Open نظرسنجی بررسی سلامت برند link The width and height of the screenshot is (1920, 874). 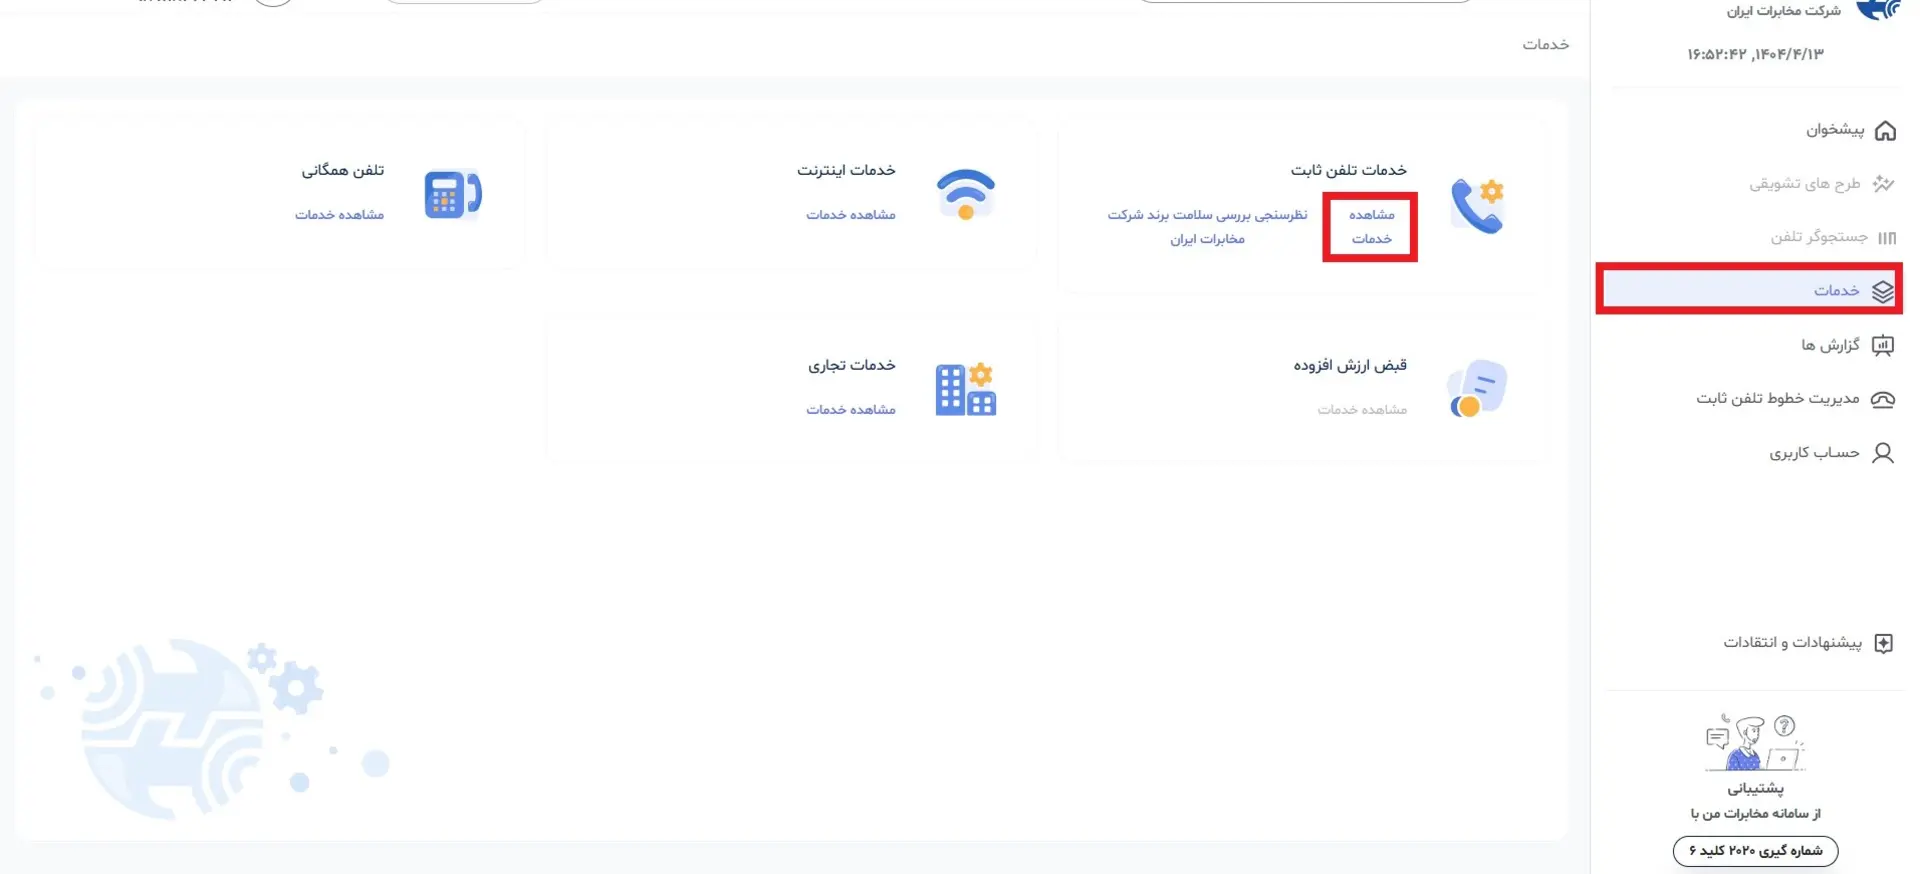[x=1207, y=227]
